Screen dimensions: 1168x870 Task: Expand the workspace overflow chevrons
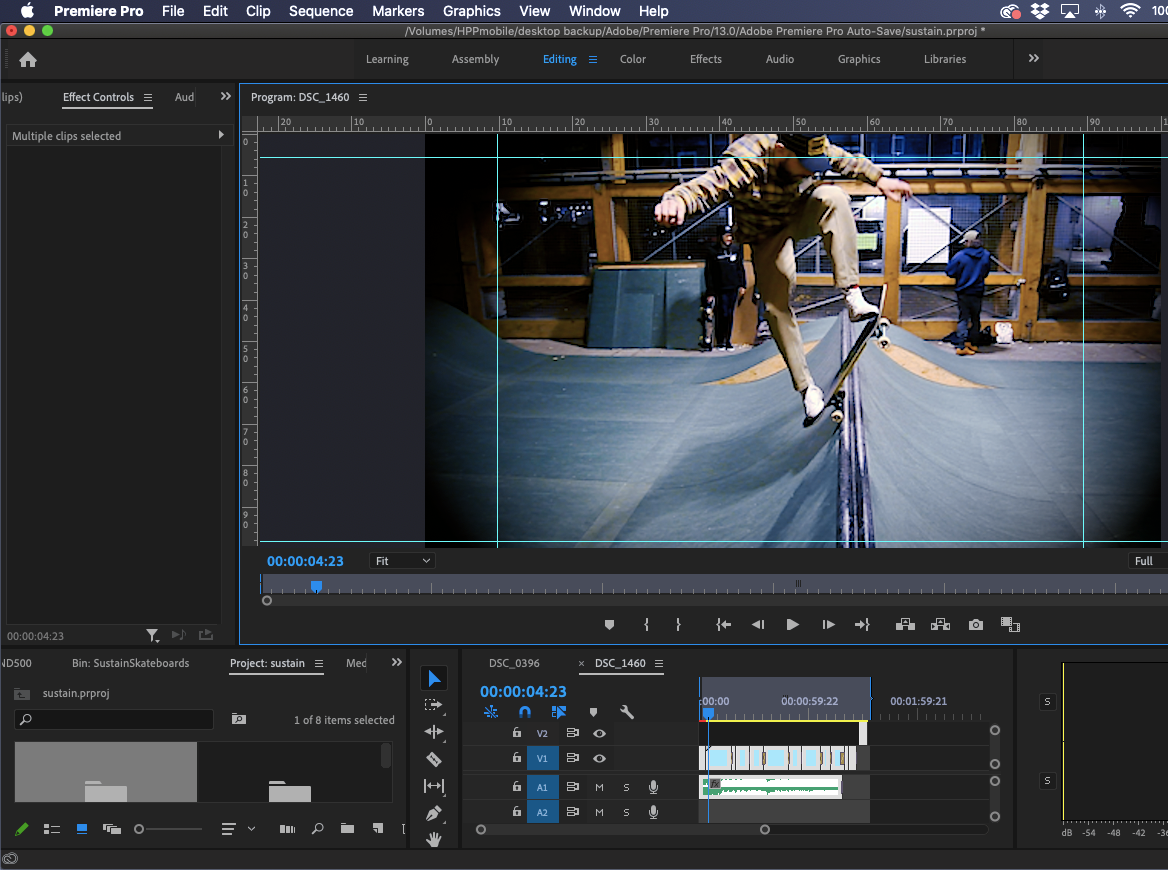(1033, 59)
